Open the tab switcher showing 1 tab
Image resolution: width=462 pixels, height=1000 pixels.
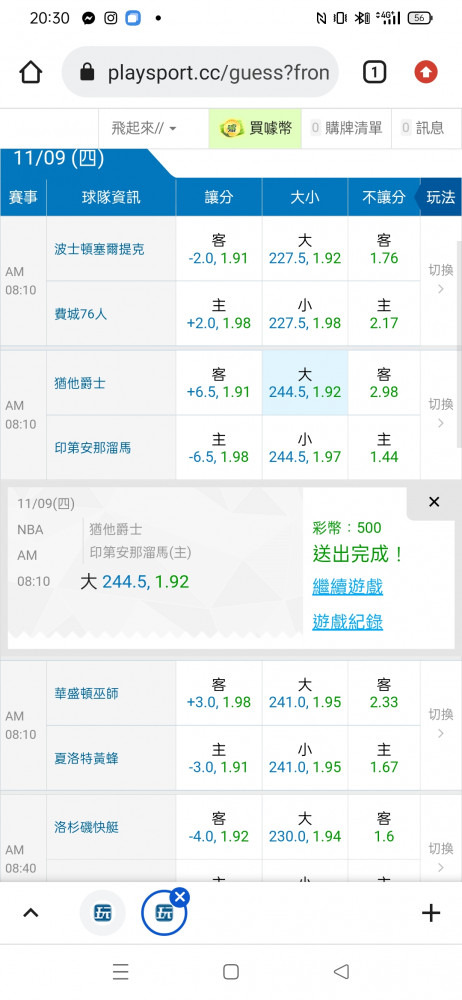click(x=375, y=73)
